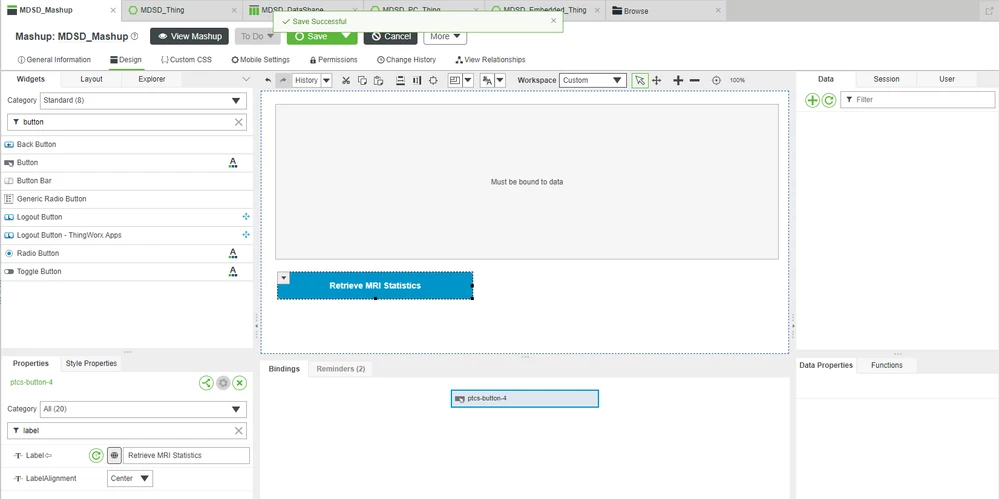999x499 pixels.
Task: Click the layout view icon in toolbar
Action: coord(454,80)
